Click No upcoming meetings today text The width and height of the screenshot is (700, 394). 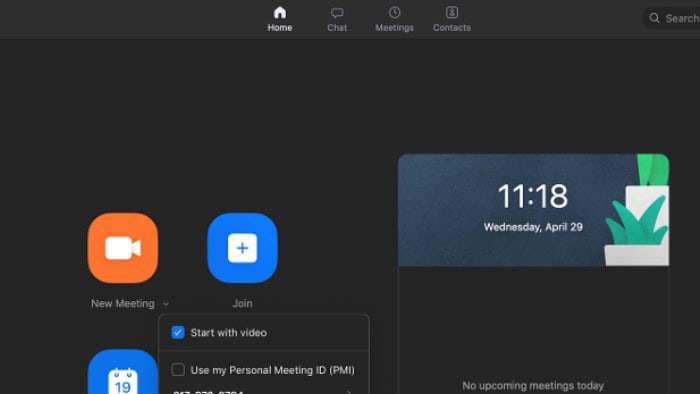(x=533, y=386)
